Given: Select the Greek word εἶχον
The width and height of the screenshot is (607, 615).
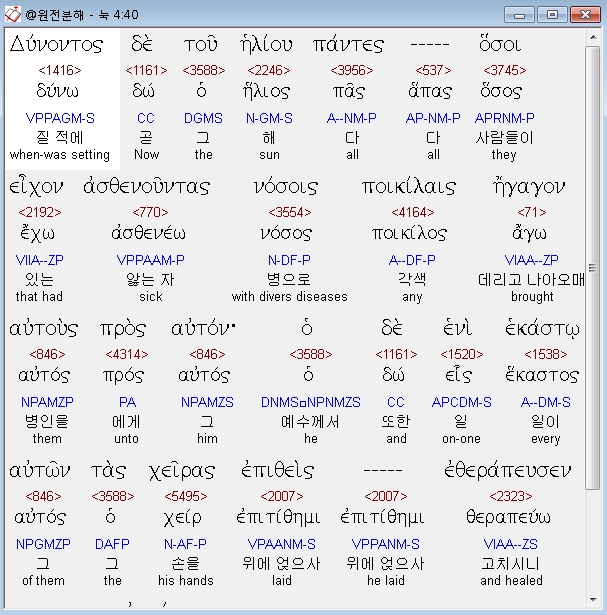Looking at the screenshot, I should point(36,187).
